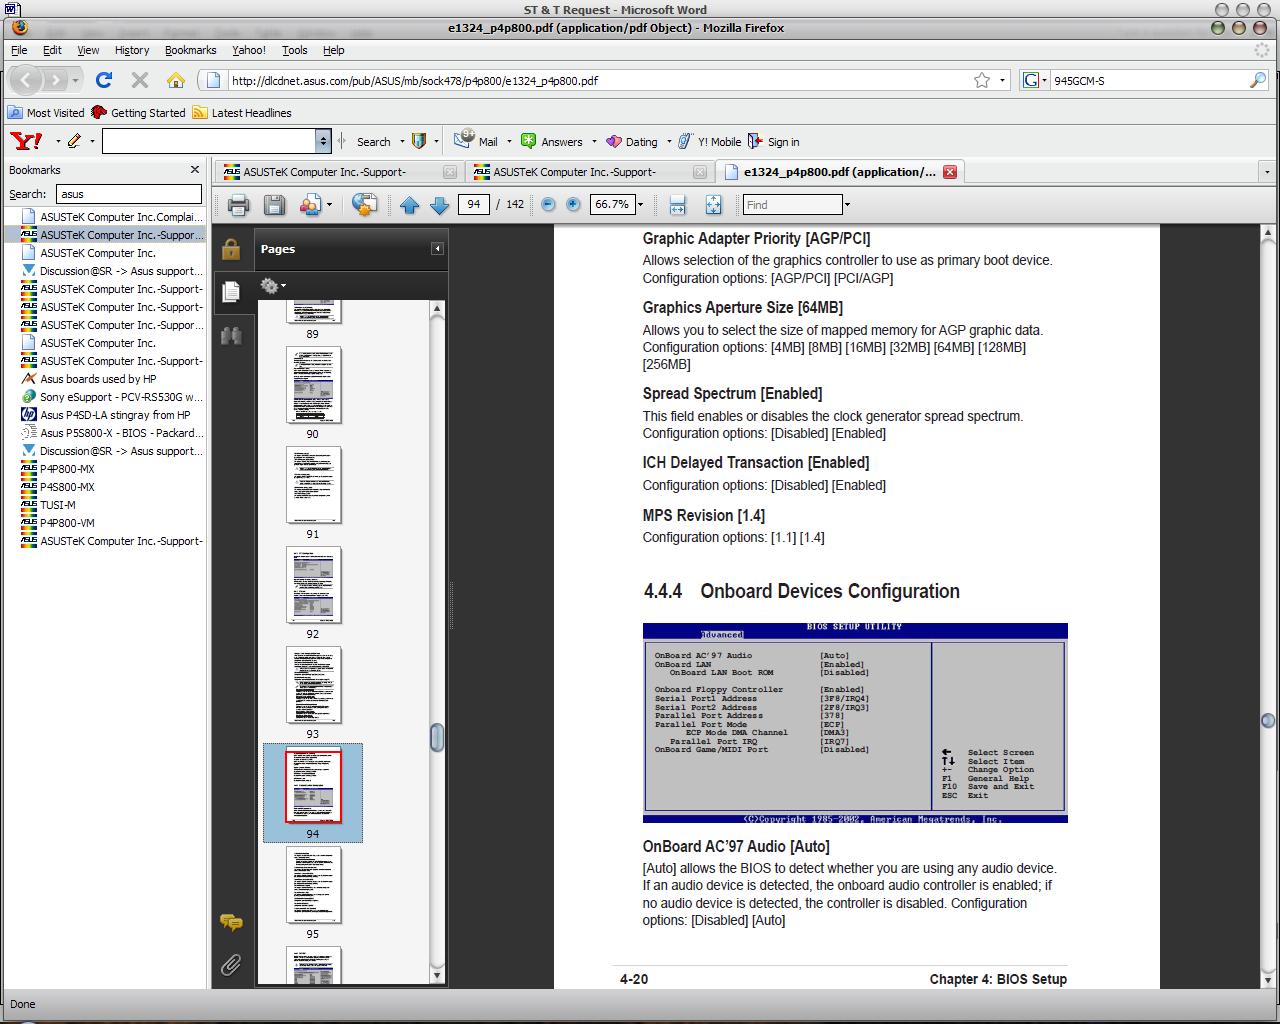Open the History menu

(132, 50)
